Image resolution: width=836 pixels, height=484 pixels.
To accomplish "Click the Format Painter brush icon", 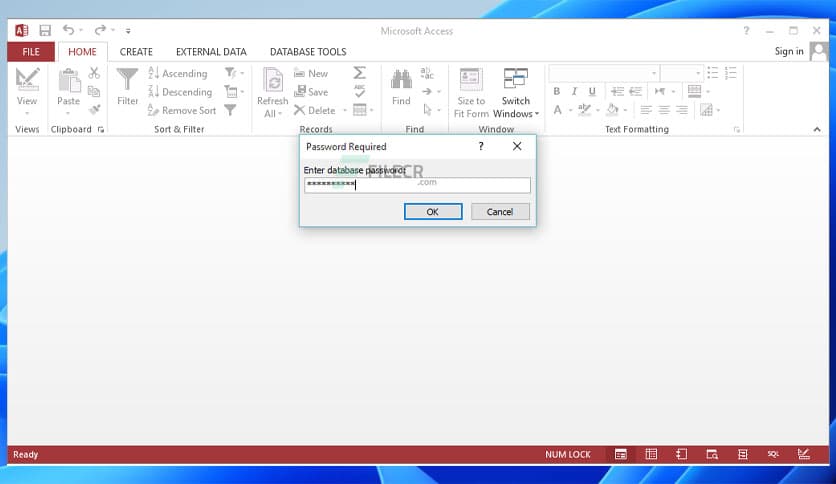I will point(94,110).
